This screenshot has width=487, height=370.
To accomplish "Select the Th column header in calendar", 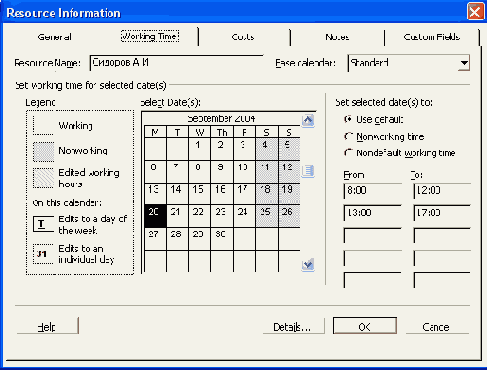I will (x=221, y=132).
